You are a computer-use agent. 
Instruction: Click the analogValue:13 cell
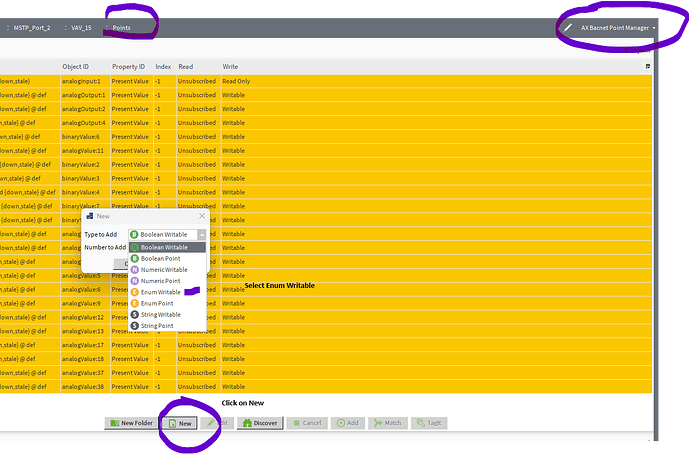[83, 331]
